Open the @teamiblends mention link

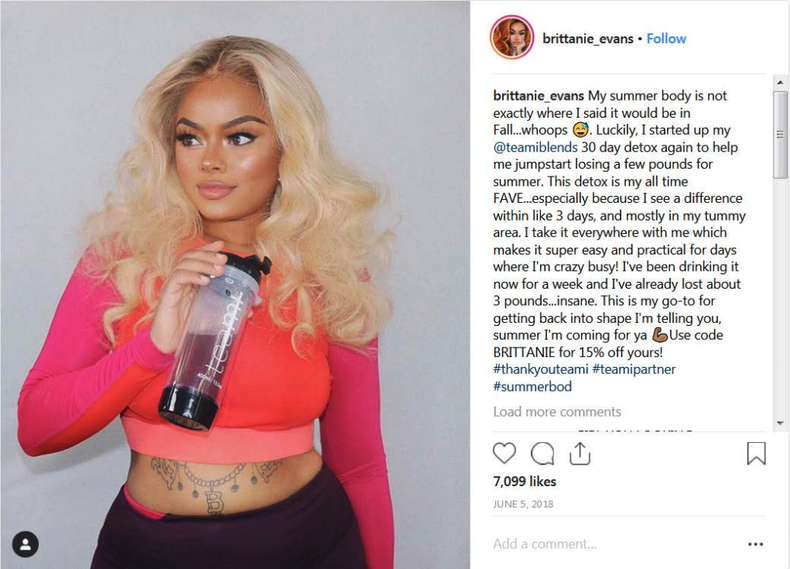tap(535, 147)
